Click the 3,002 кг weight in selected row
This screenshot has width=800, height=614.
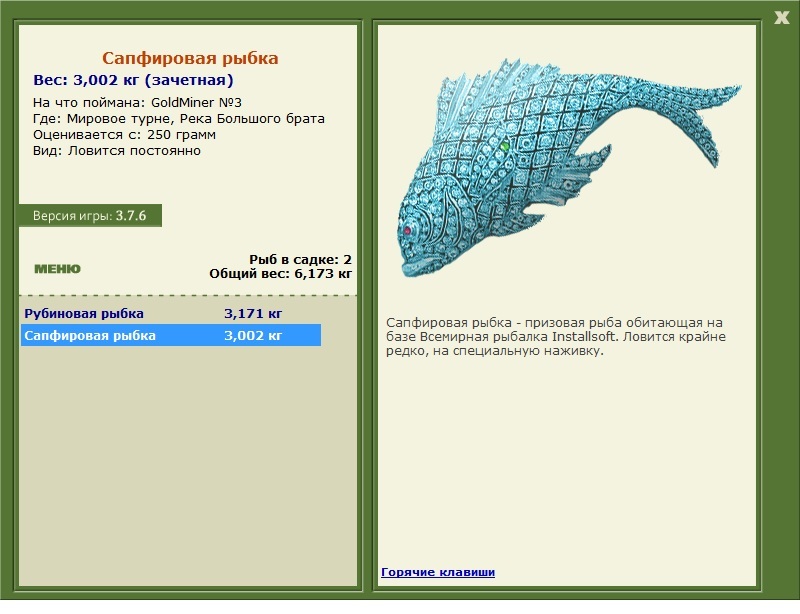click(253, 335)
